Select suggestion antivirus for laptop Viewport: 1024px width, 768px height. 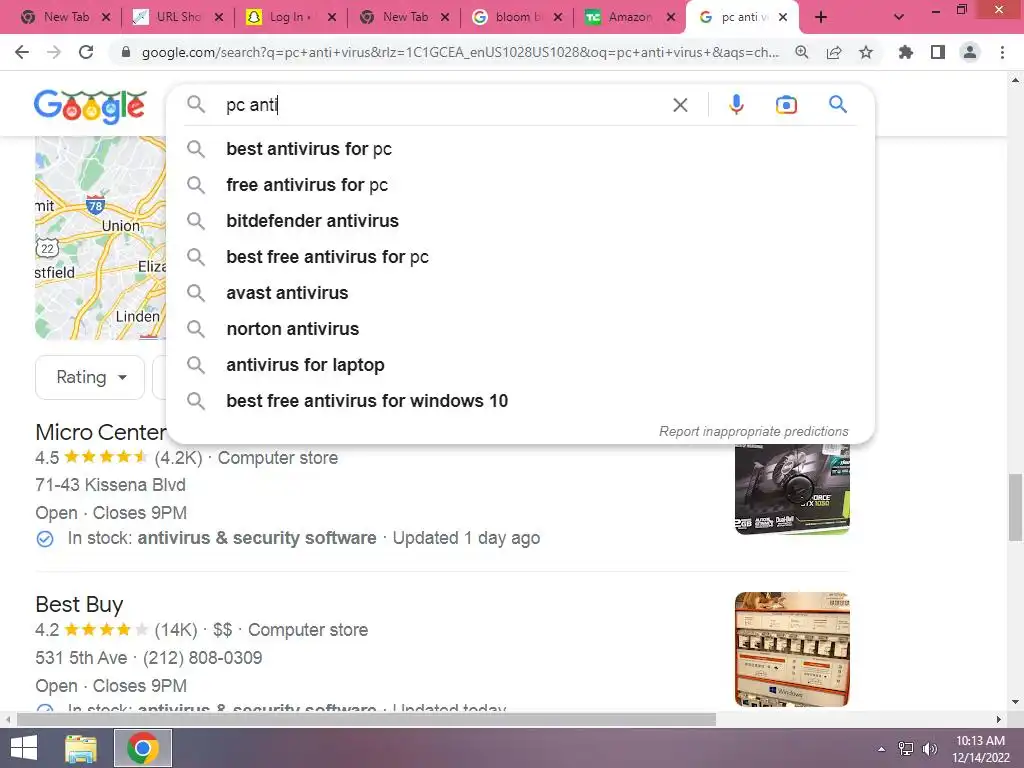pos(520,364)
